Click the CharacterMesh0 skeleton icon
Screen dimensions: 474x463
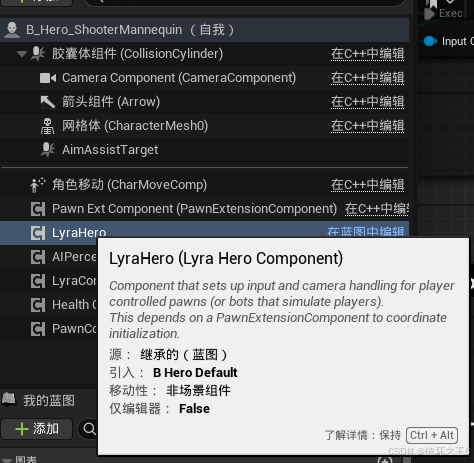[x=47, y=126]
